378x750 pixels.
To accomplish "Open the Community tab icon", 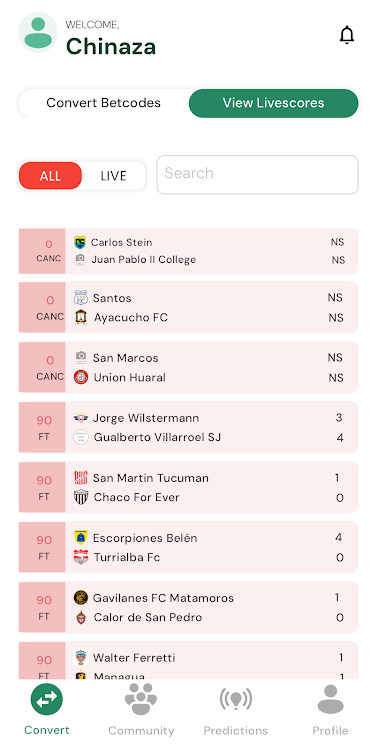I will (141, 700).
